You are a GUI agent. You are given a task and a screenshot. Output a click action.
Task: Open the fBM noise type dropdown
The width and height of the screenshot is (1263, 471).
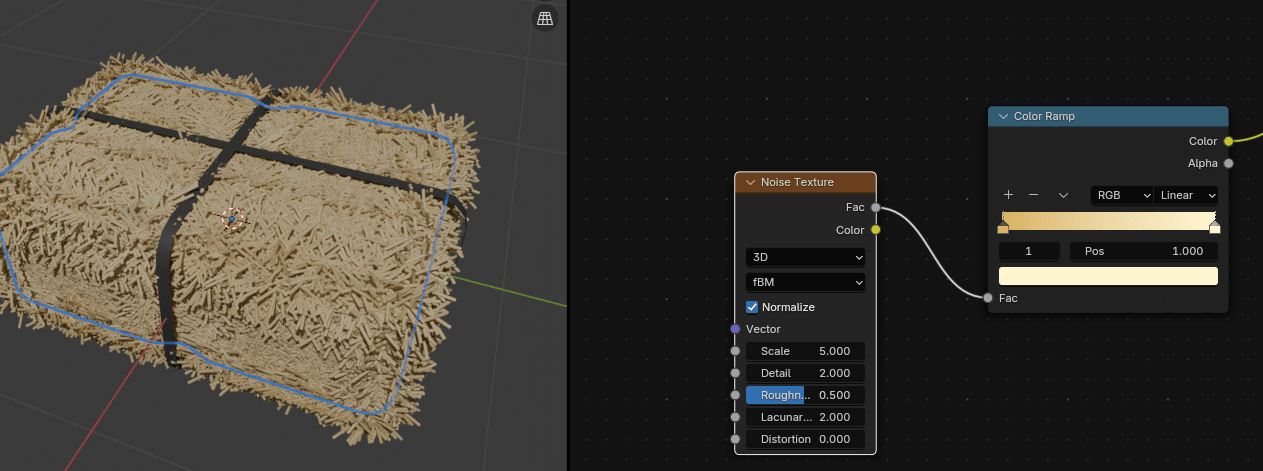click(805, 283)
